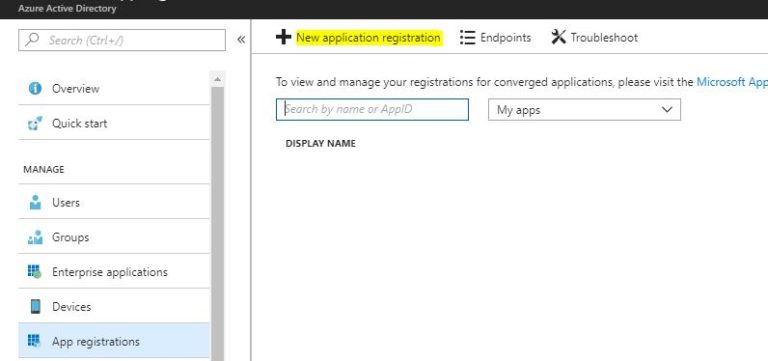Screen dimensions: 768x361
Task: Click the Endpoints list icon
Action: click(x=468, y=38)
